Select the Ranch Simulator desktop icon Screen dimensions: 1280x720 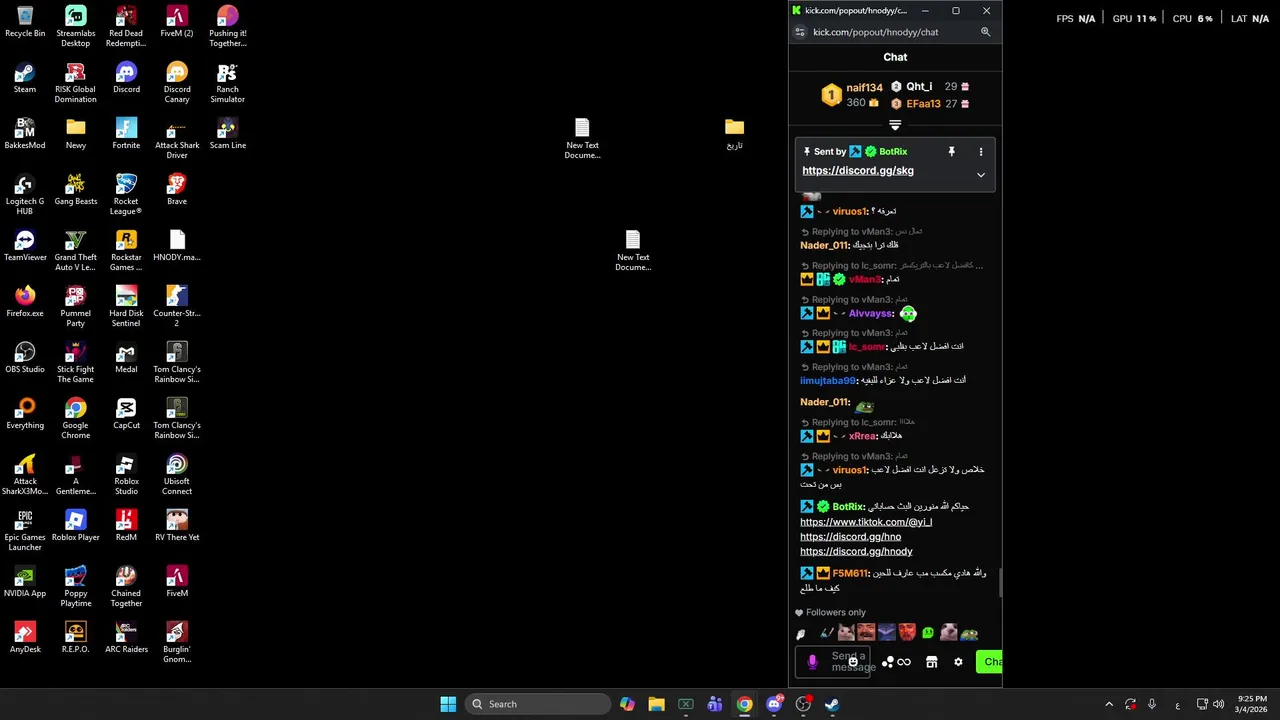pyautogui.click(x=227, y=83)
